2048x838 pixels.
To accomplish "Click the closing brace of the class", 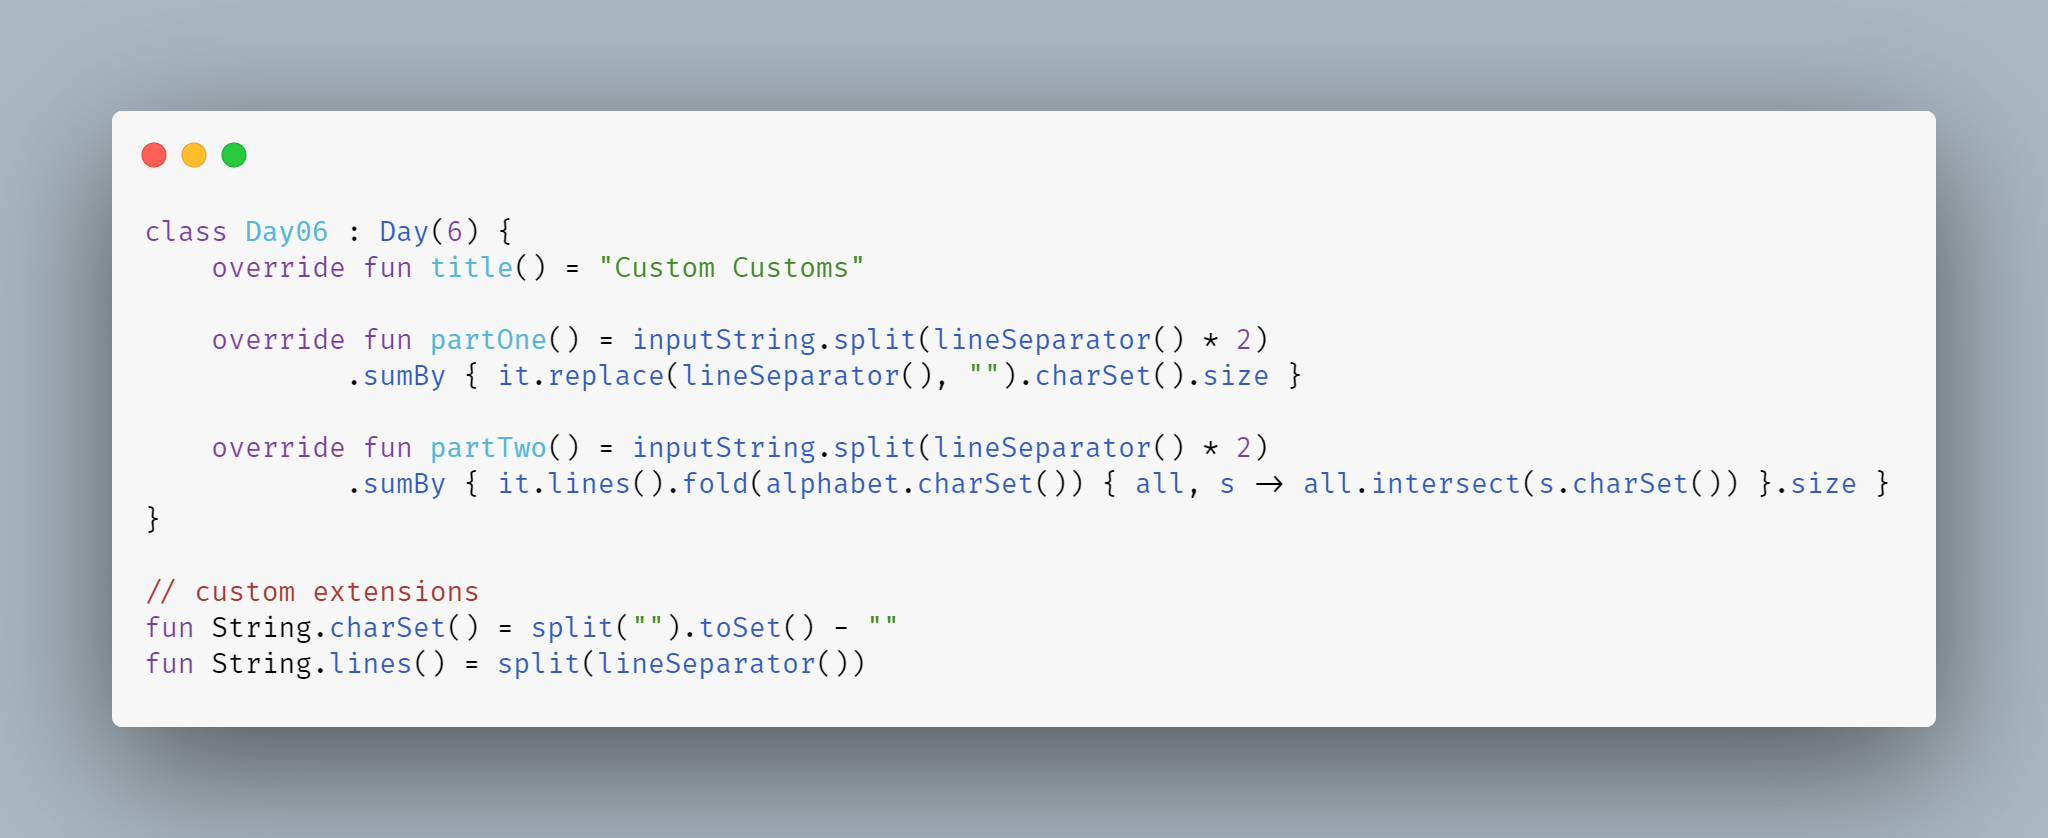I will click(x=153, y=519).
